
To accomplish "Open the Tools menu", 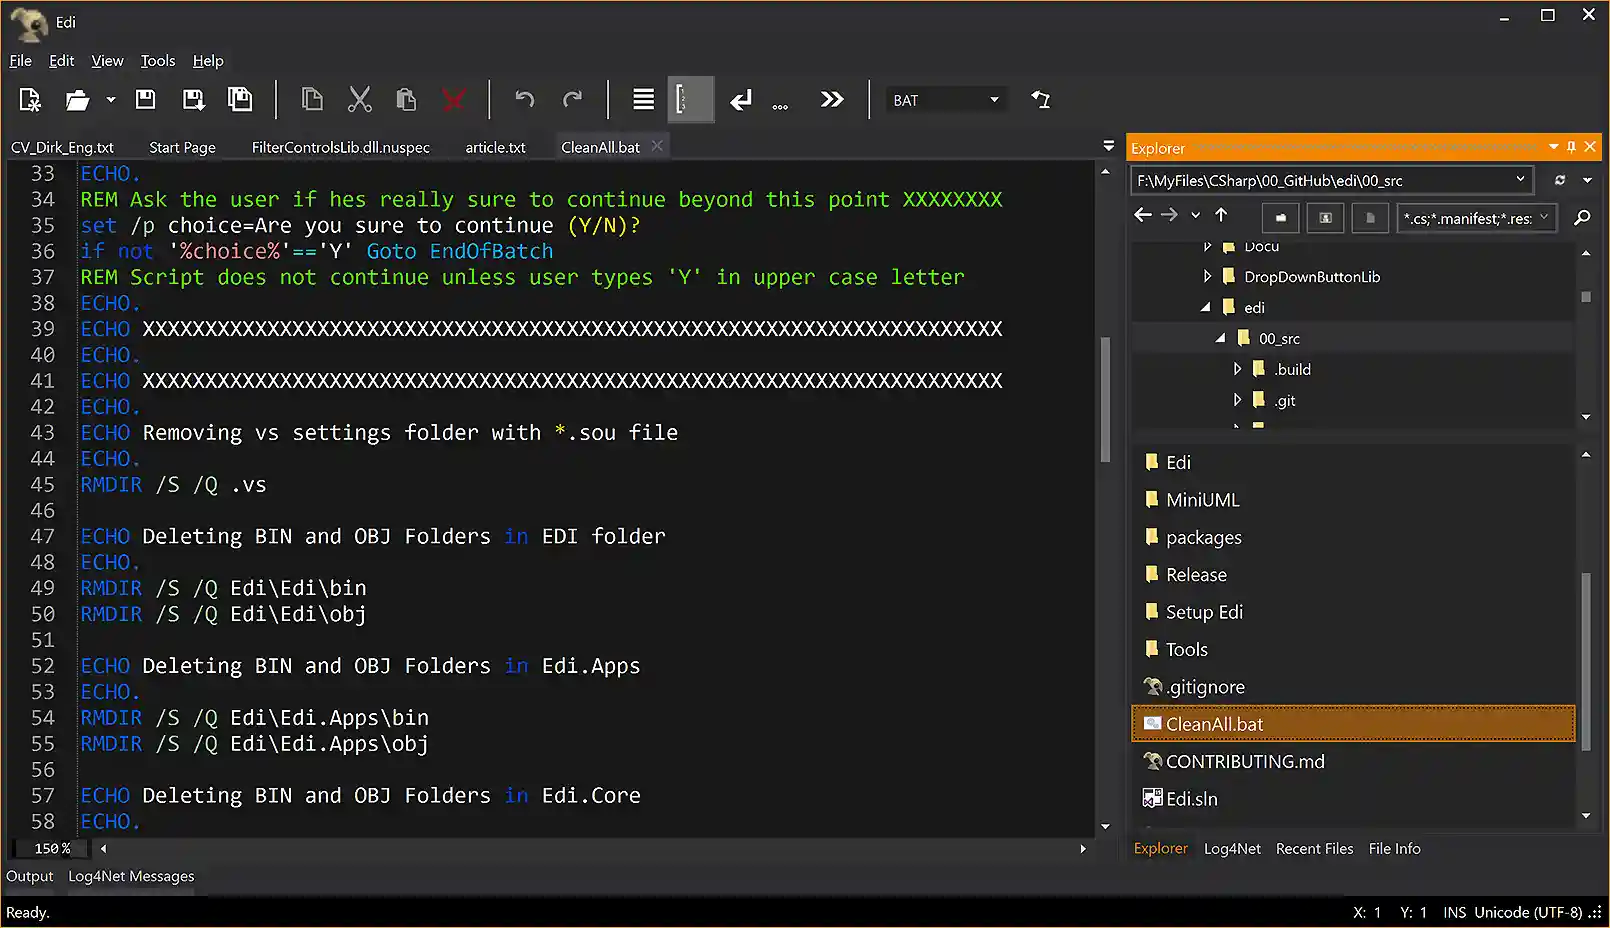I will [x=157, y=60].
